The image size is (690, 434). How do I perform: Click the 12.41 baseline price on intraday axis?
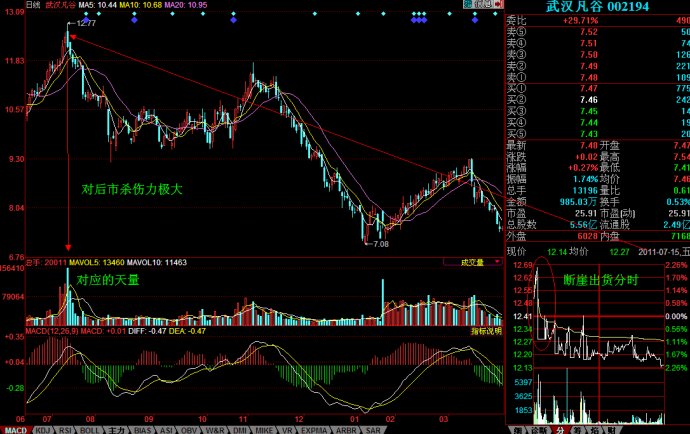[523, 316]
